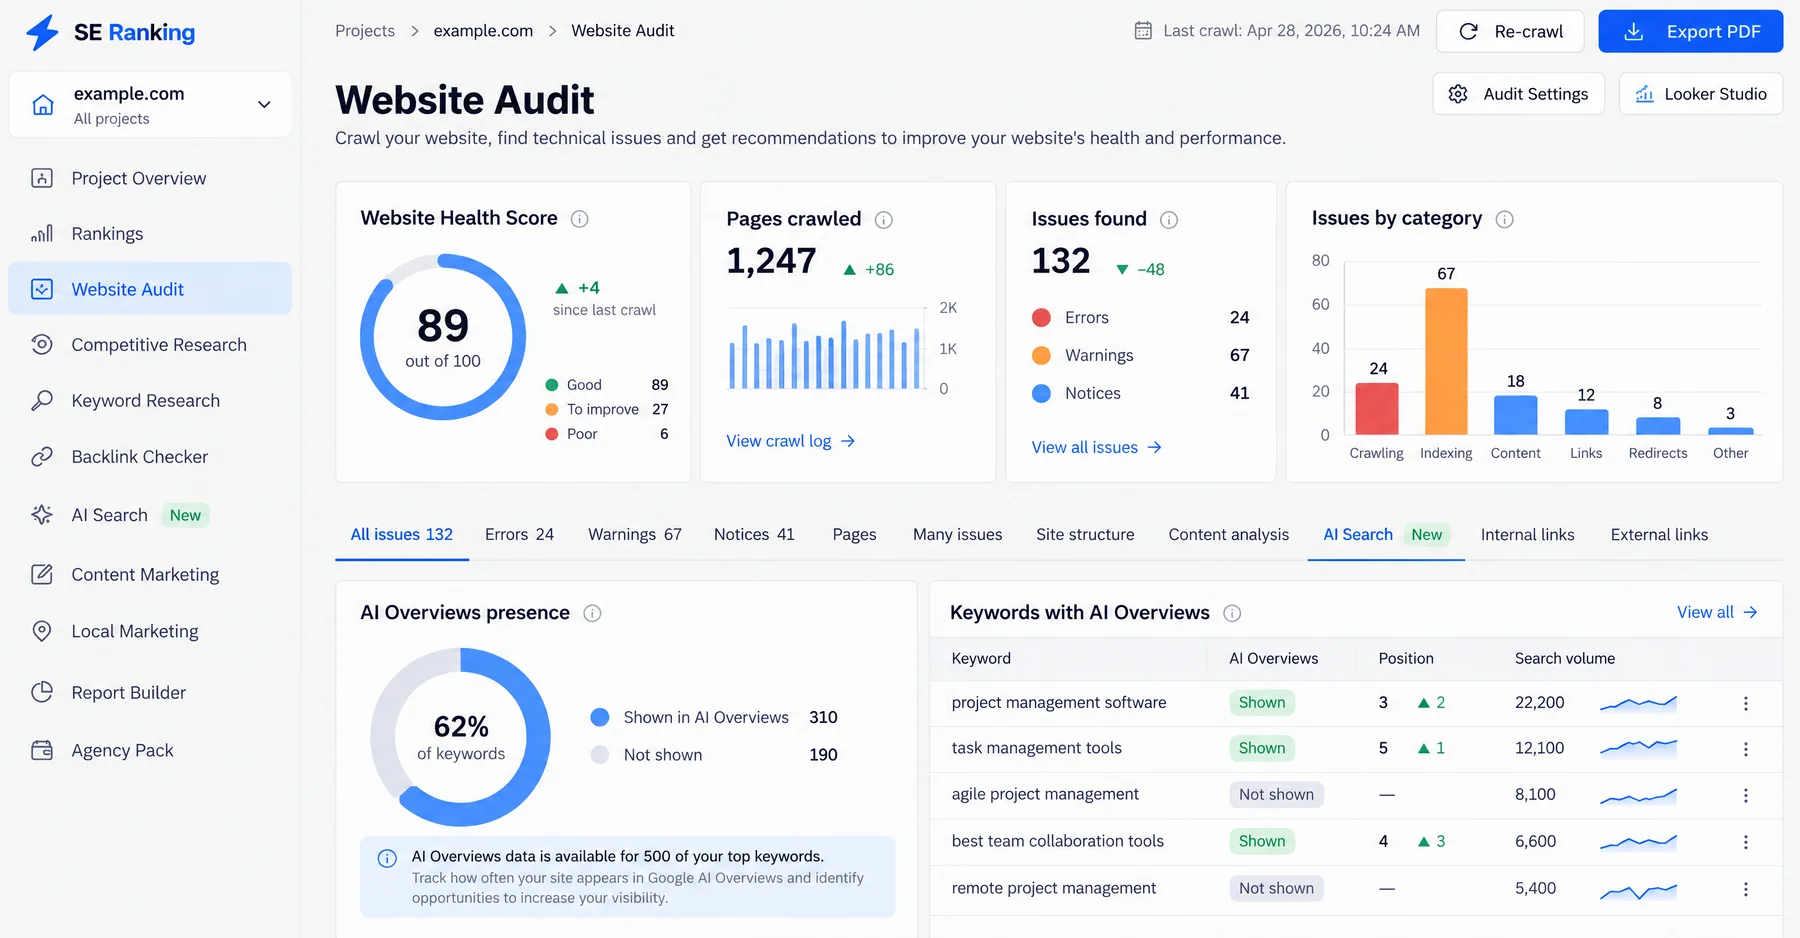Click the Export PDF button

pos(1691,31)
